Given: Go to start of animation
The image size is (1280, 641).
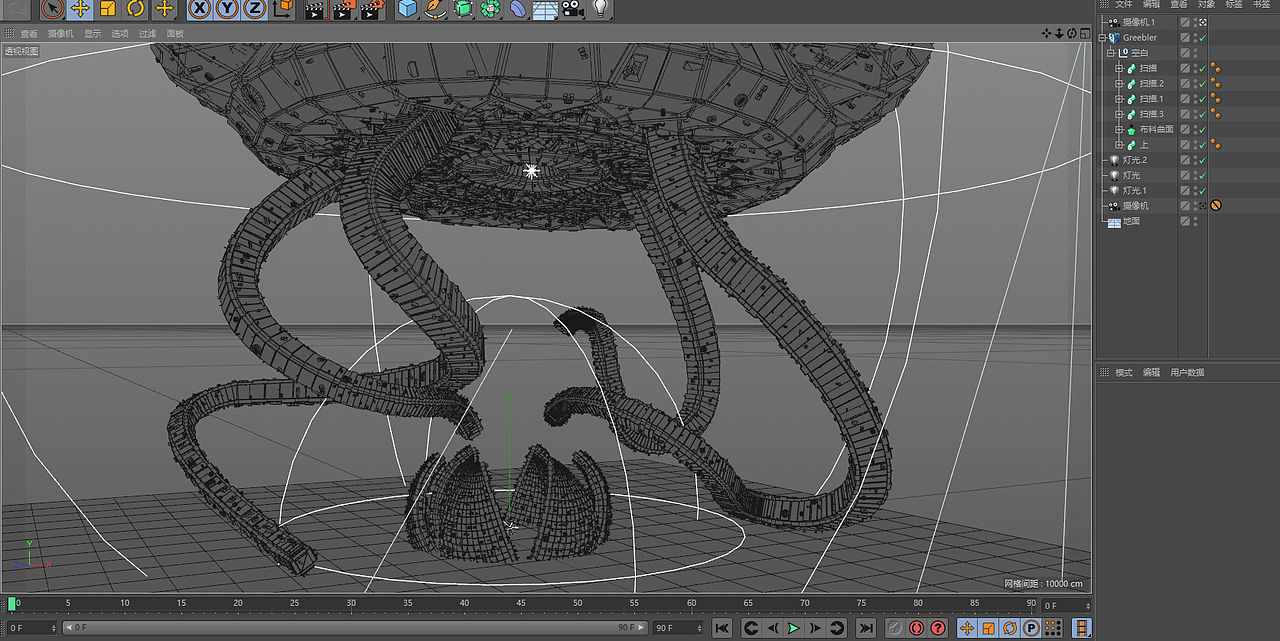Looking at the screenshot, I should tap(721, 628).
